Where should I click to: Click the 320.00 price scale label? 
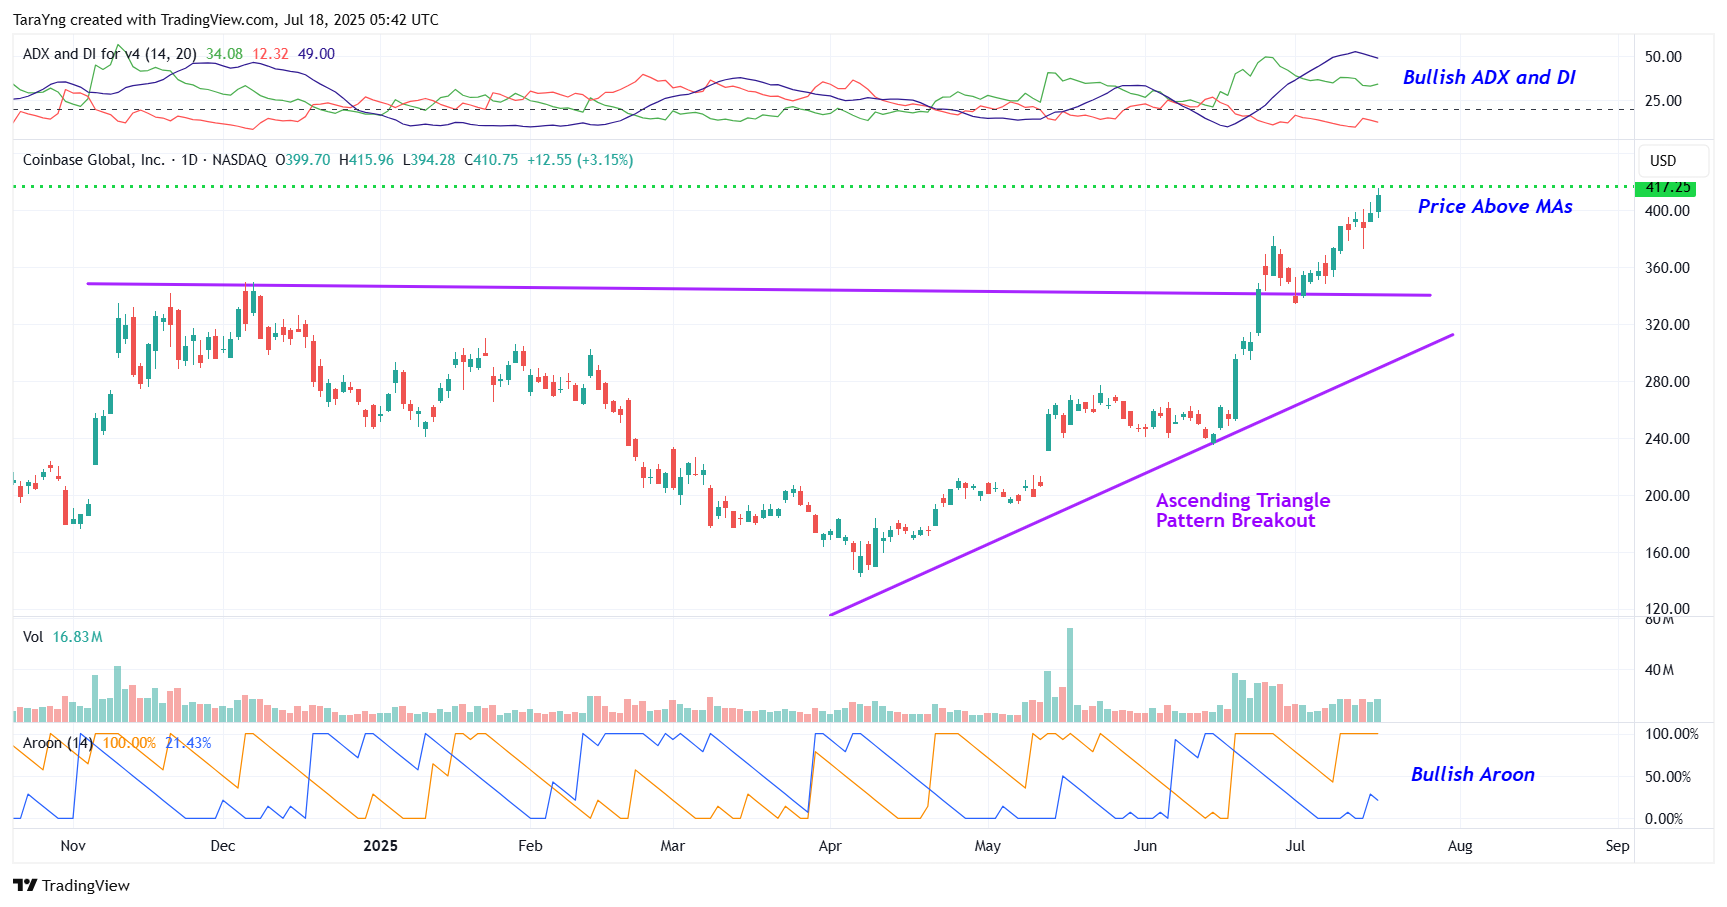pyautogui.click(x=1667, y=325)
